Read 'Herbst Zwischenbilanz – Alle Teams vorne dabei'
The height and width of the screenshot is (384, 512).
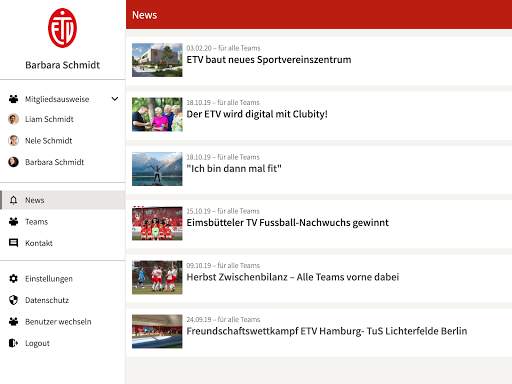[x=293, y=277]
